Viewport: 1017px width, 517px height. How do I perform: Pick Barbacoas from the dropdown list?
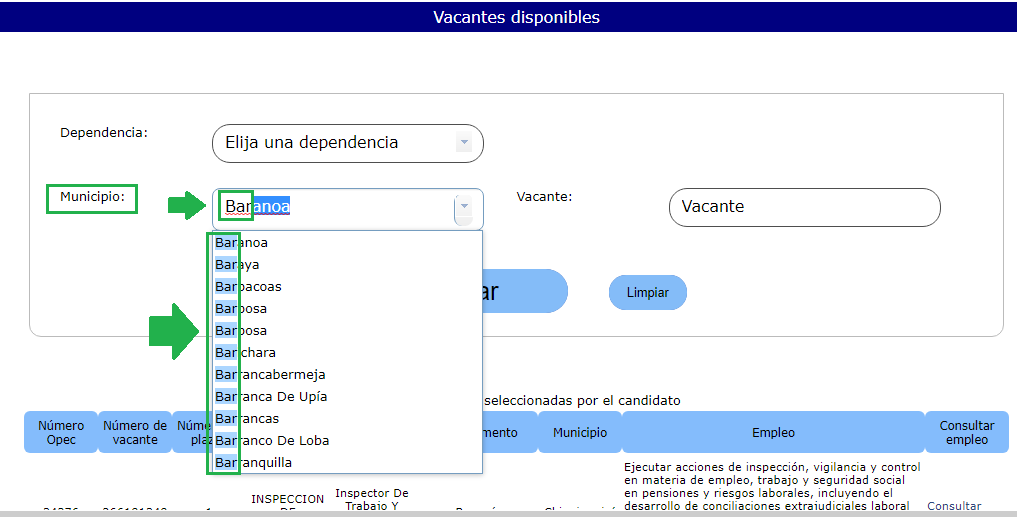[249, 287]
